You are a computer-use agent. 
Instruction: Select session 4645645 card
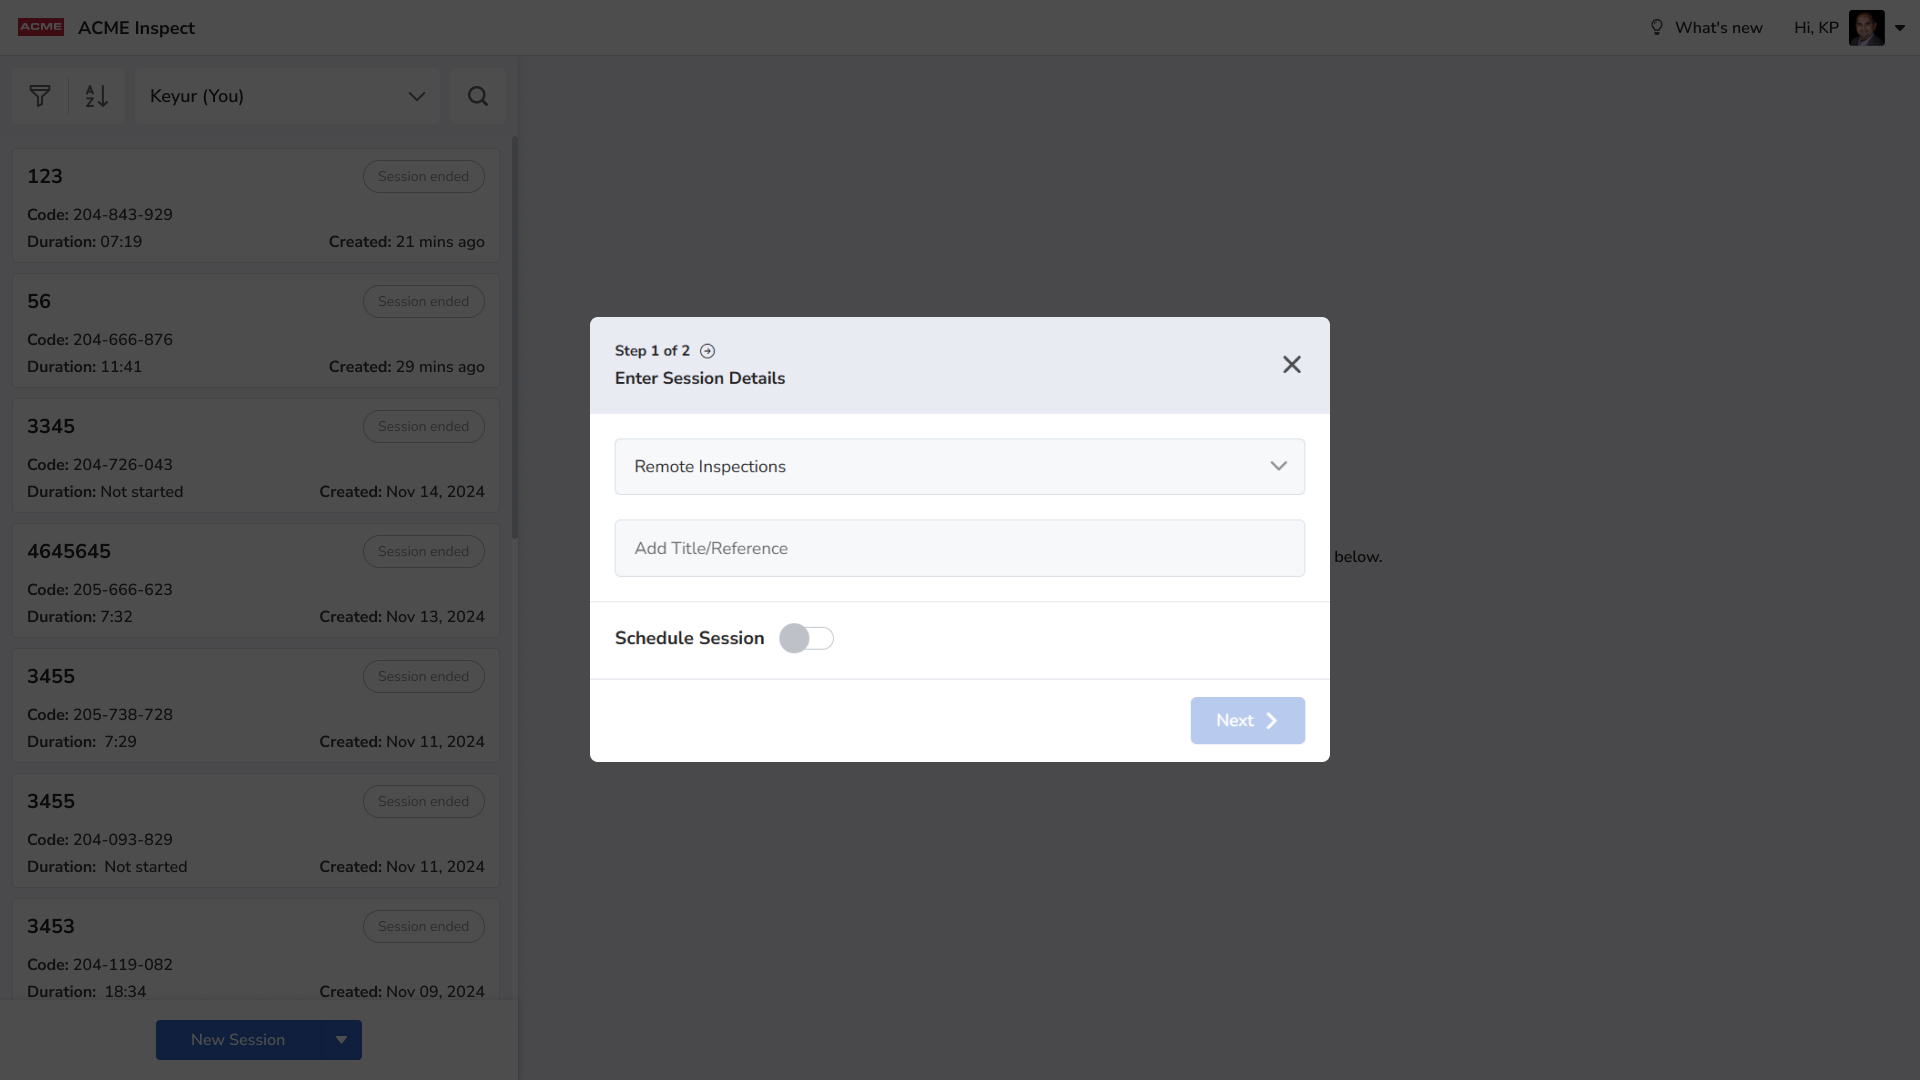(255, 581)
